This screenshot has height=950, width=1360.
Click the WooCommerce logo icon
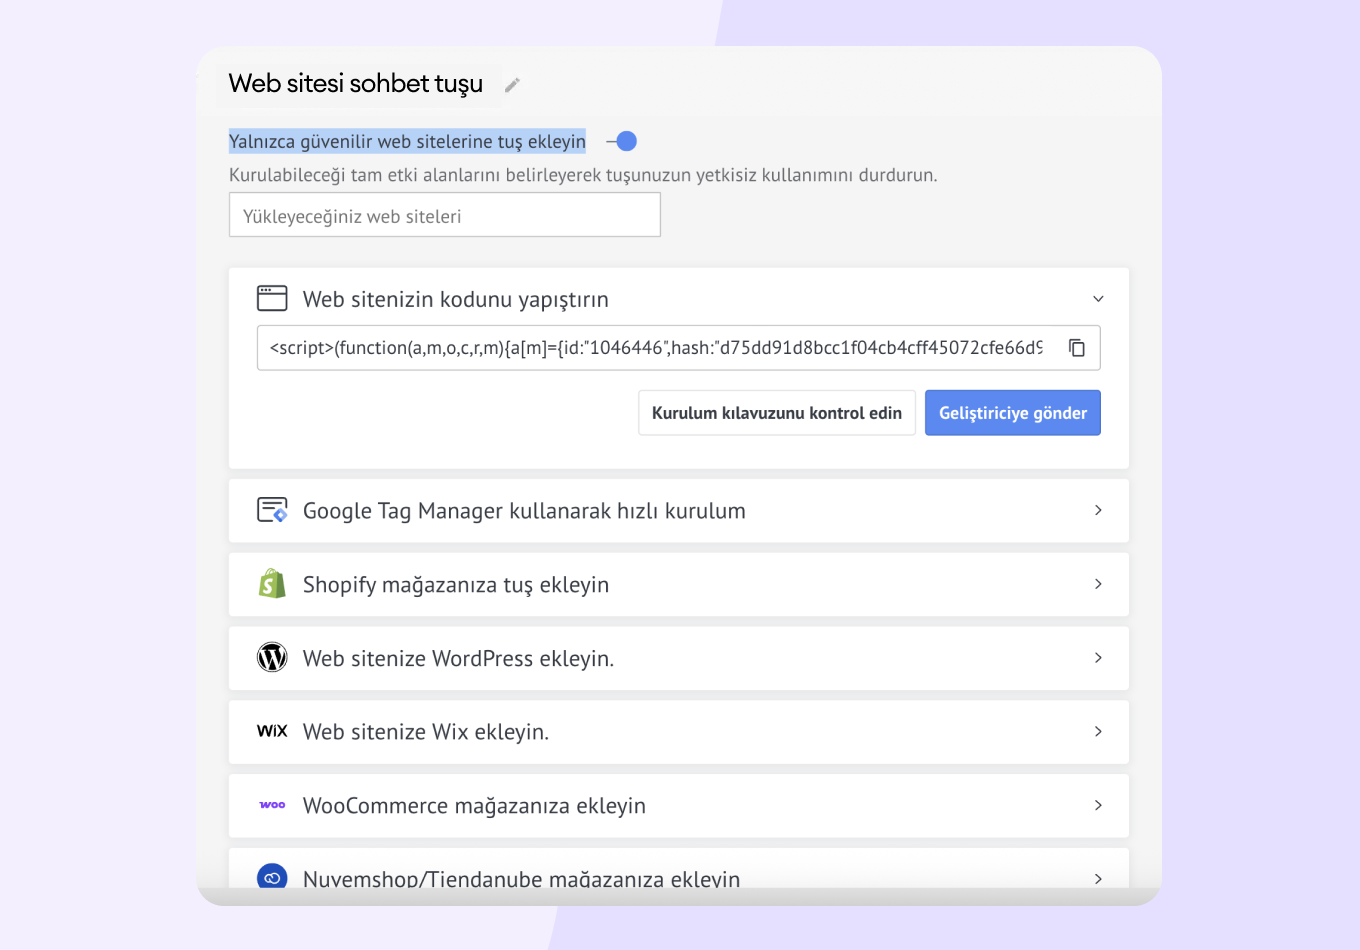point(272,805)
